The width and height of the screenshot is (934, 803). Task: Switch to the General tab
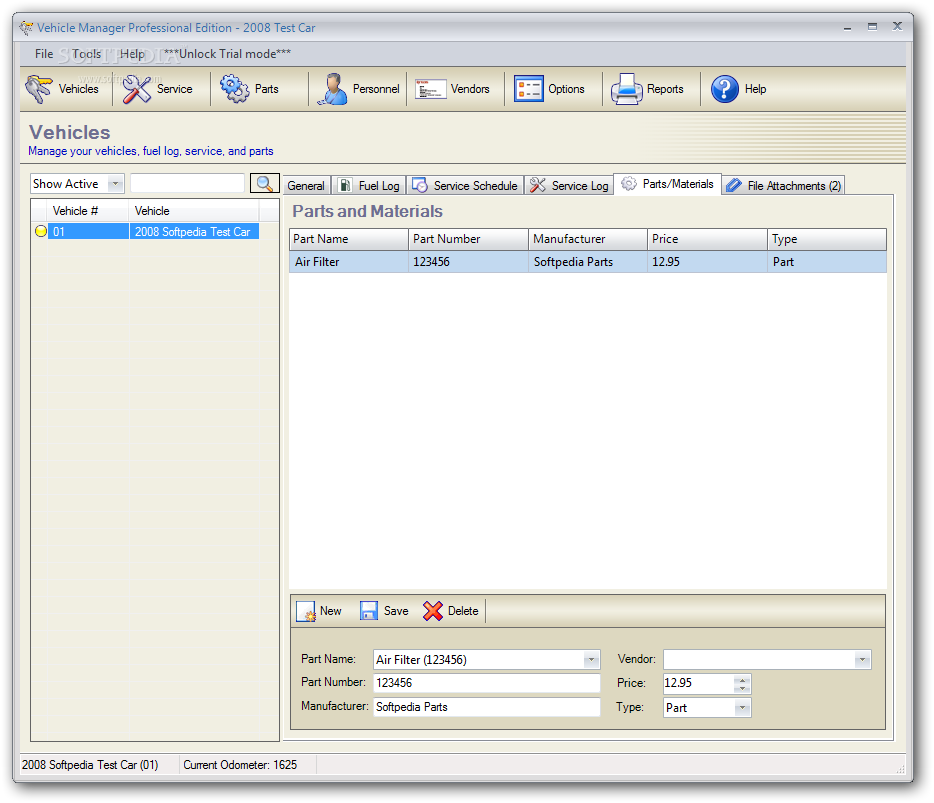click(306, 186)
